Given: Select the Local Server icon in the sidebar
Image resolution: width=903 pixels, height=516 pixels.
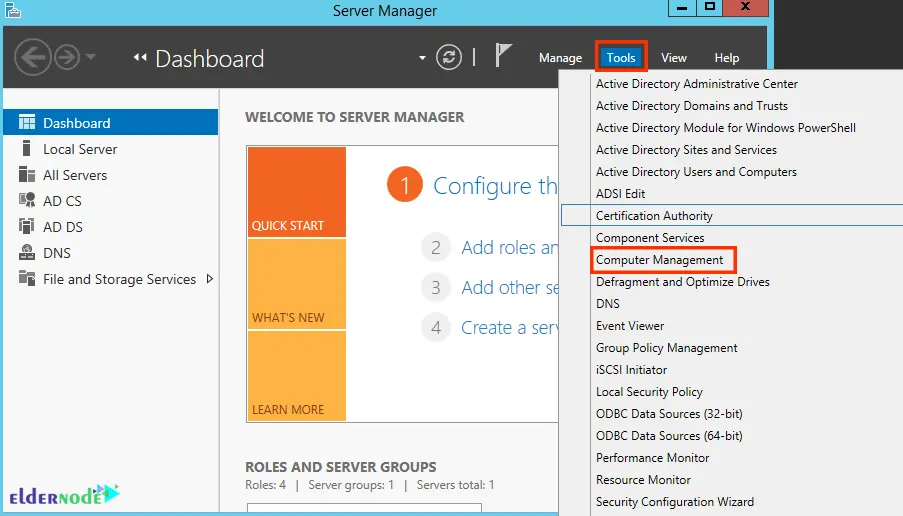Looking at the screenshot, I should point(26,149).
